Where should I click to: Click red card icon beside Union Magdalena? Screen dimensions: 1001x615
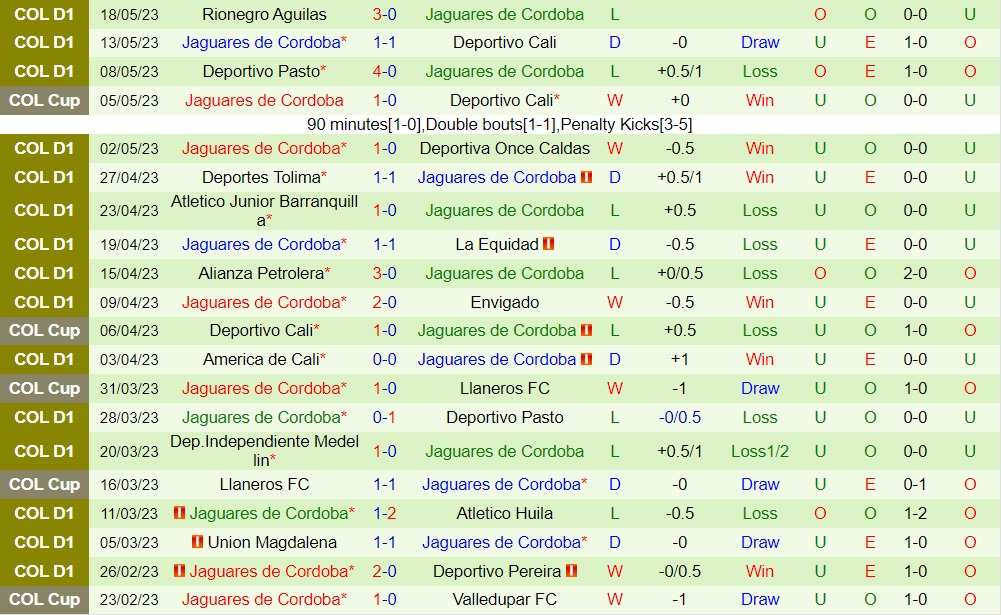(x=198, y=542)
